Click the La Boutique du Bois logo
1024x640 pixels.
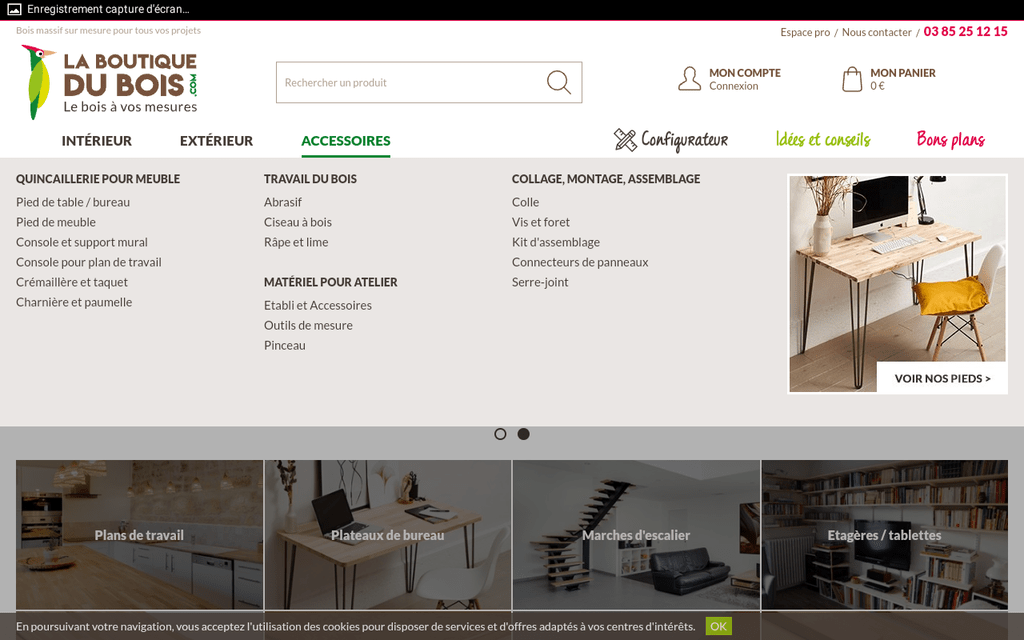pyautogui.click(x=109, y=82)
